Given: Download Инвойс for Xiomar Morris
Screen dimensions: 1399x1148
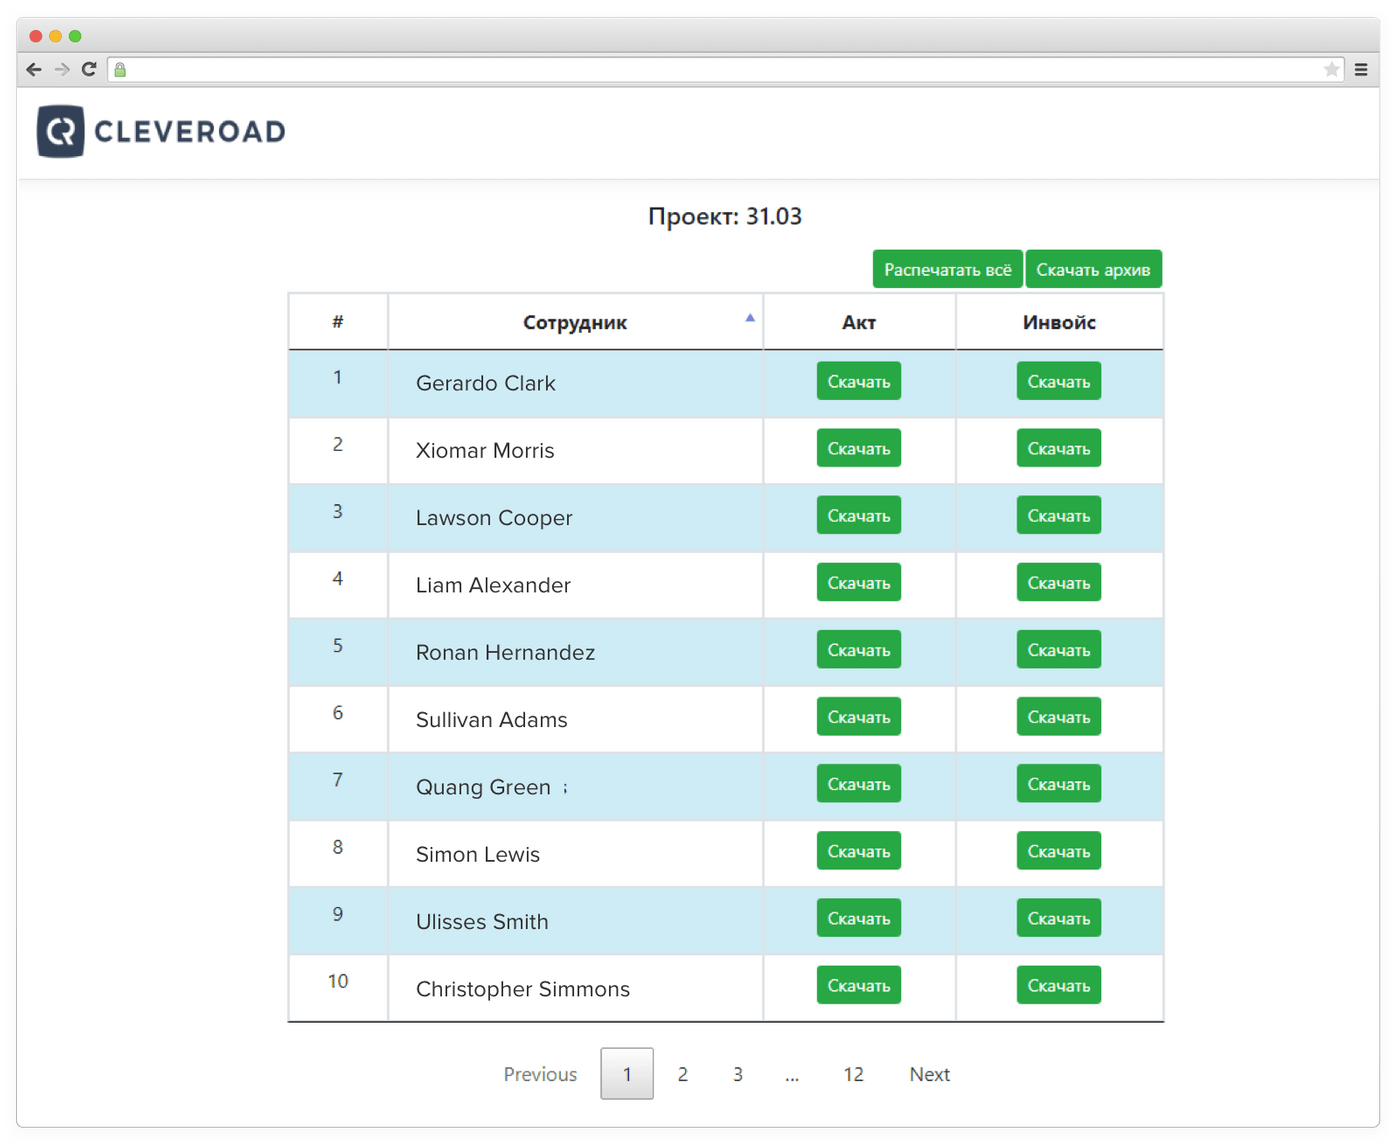Looking at the screenshot, I should (x=1059, y=448).
